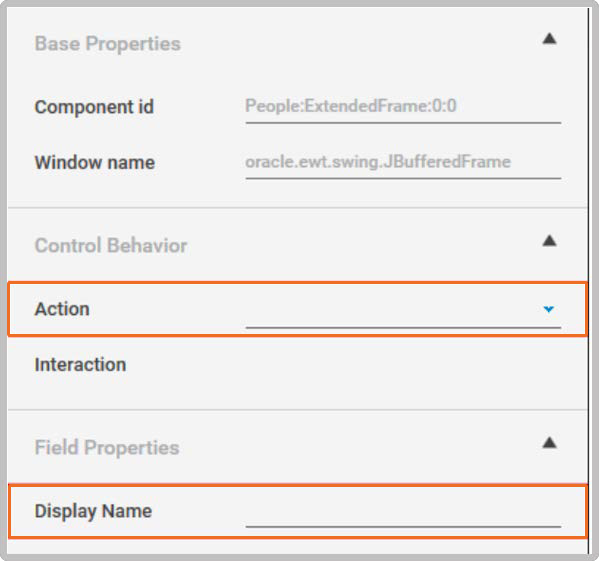Click the empty value area beside Interaction
The image size is (599, 561).
click(403, 365)
